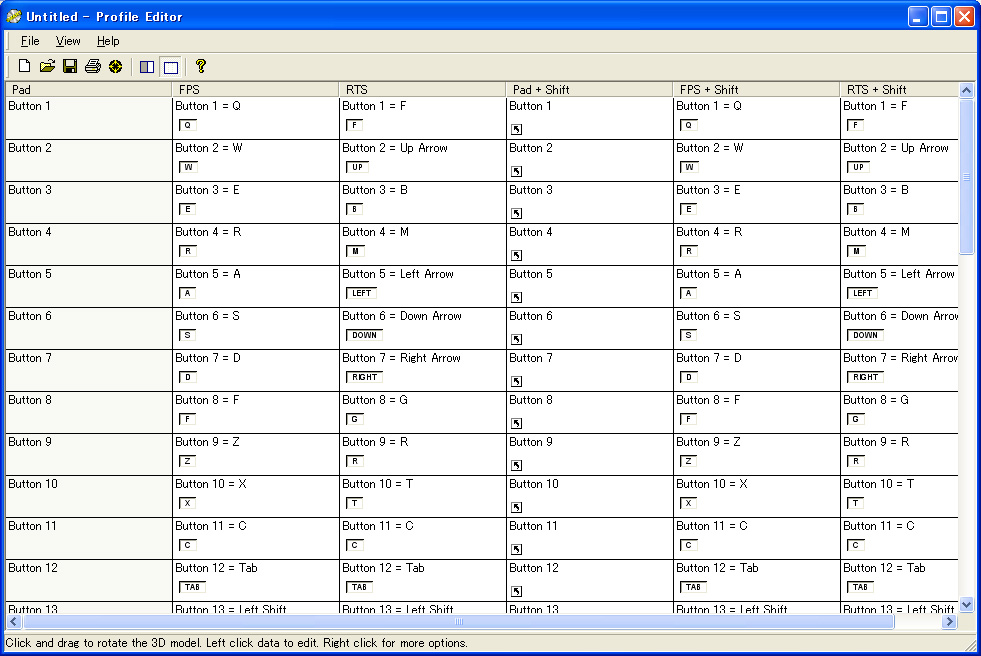Viewport: 981px width, 656px height.
Task: Click the W key icon in FPS + Shift Button 2
Action: pos(689,167)
